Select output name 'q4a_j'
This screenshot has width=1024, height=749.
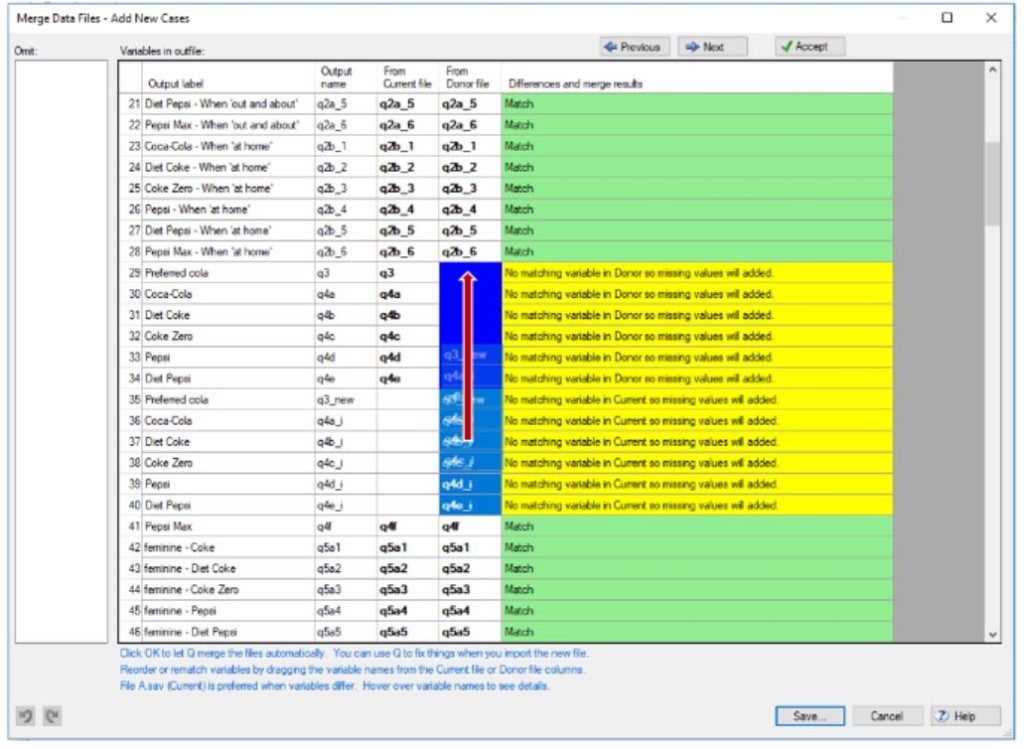330,421
